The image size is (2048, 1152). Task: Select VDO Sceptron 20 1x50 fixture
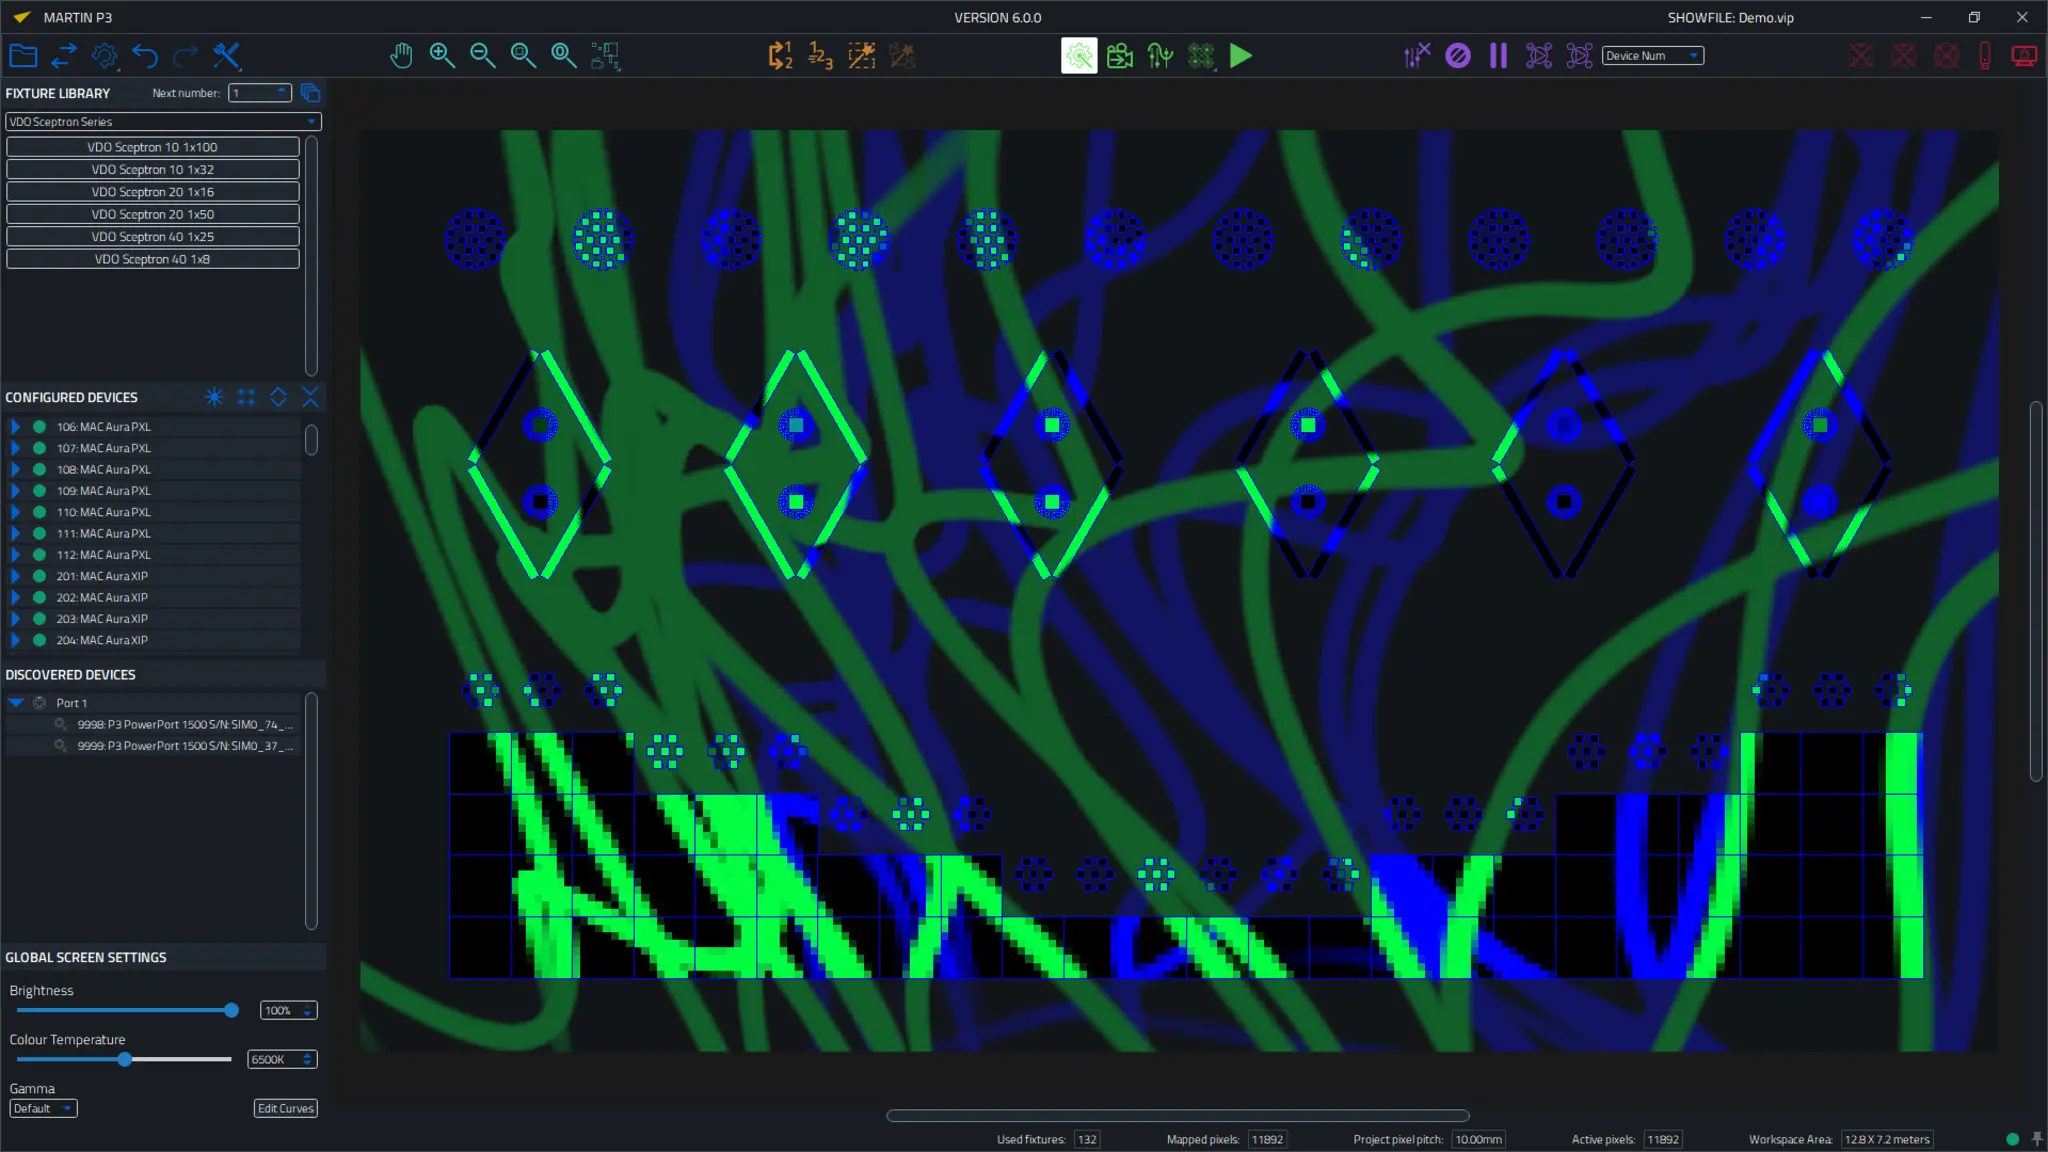(153, 214)
